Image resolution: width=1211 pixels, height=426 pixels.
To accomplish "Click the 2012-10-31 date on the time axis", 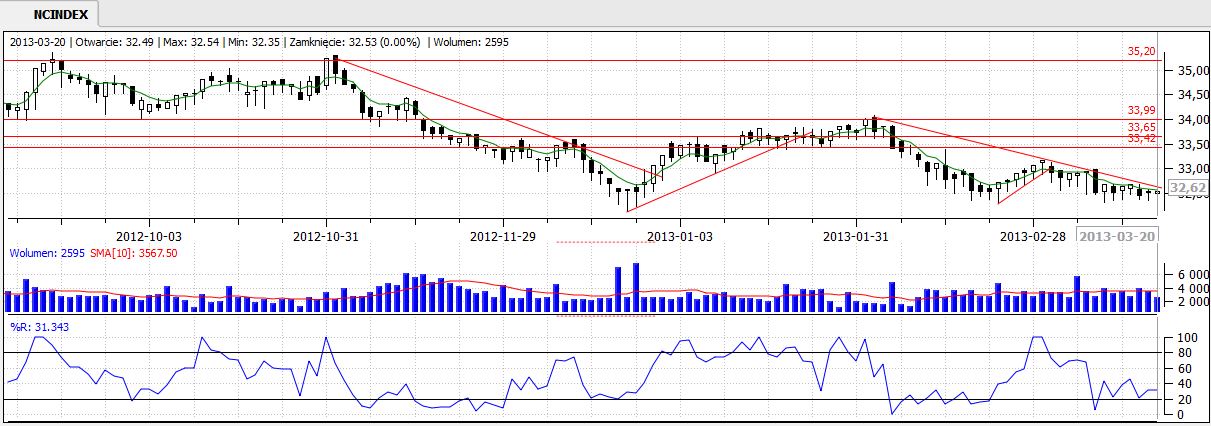I will (x=326, y=236).
